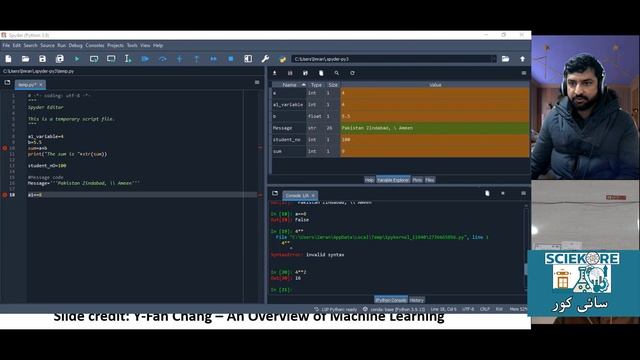Import data icon in Variable Explorer

click(x=275, y=73)
